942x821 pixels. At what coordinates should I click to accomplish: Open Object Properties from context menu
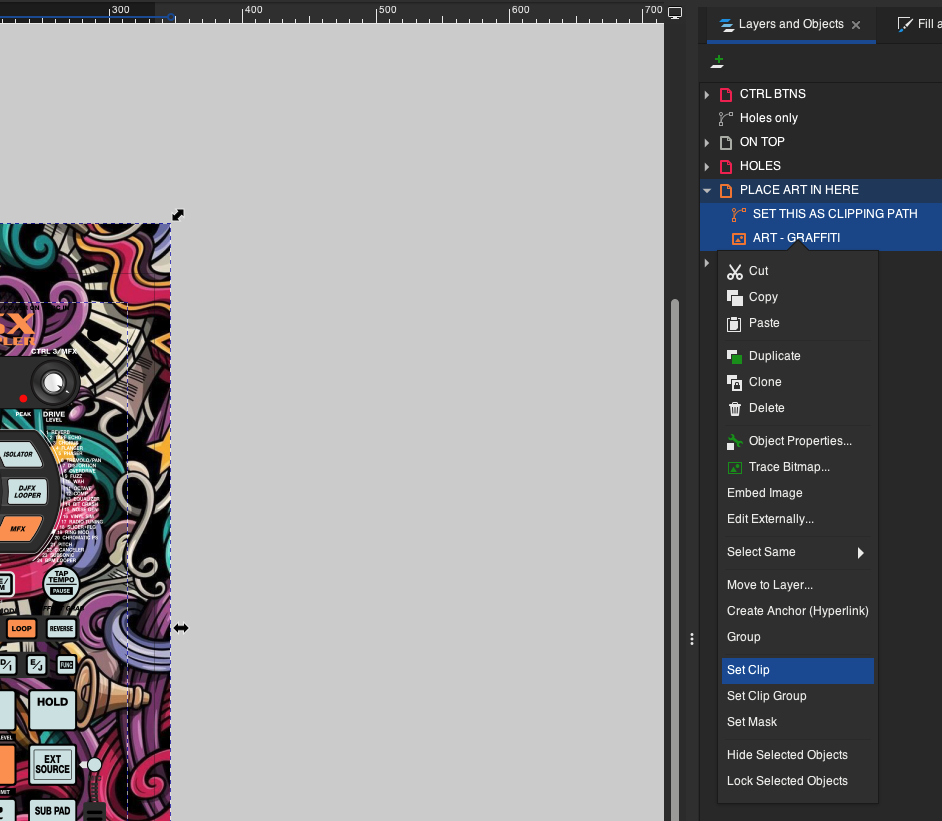coord(800,441)
